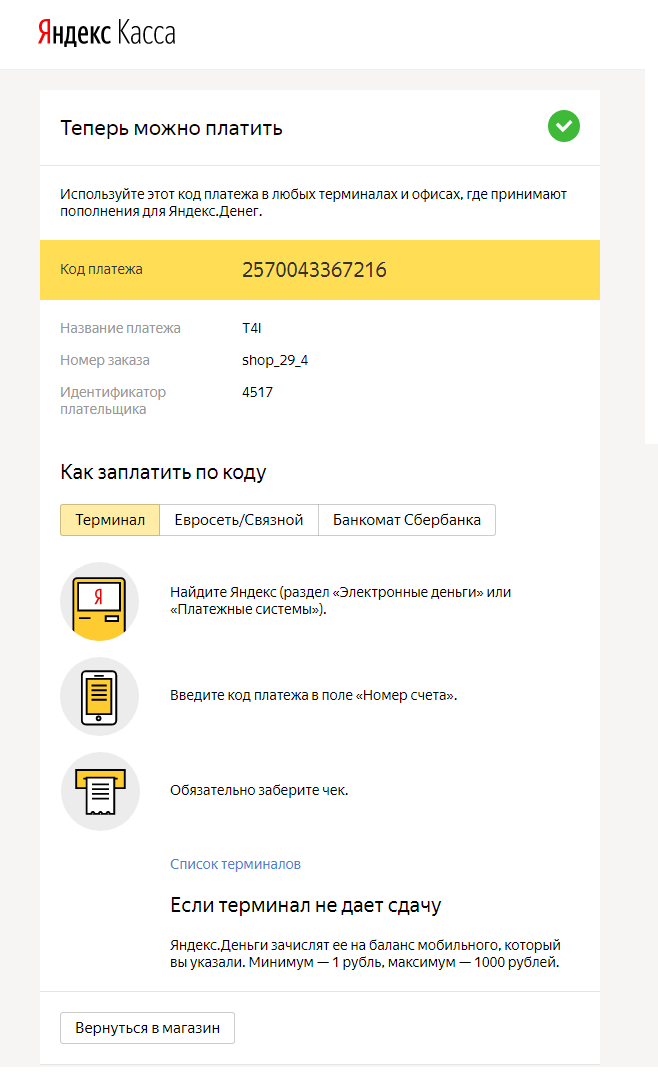Click the Теперь можно платить heading
The image size is (658, 1073).
171,128
